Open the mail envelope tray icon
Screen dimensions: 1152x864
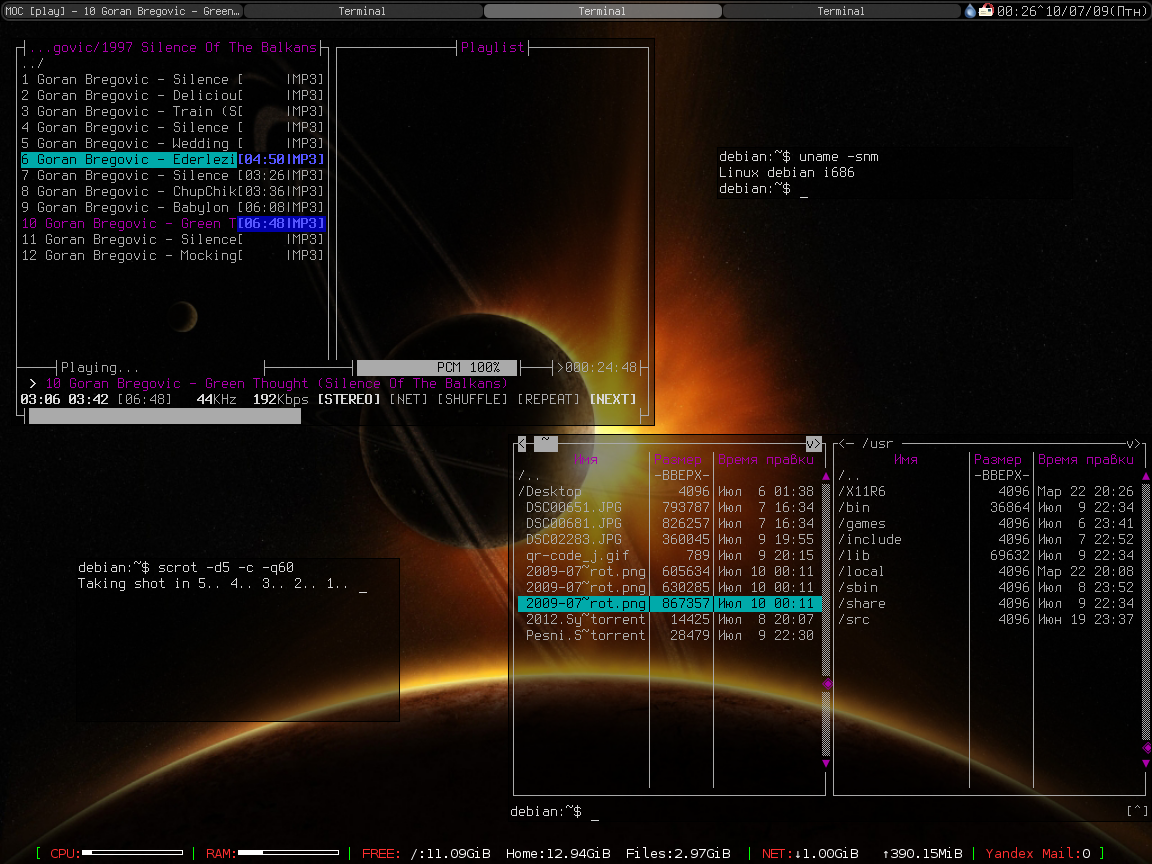click(986, 11)
